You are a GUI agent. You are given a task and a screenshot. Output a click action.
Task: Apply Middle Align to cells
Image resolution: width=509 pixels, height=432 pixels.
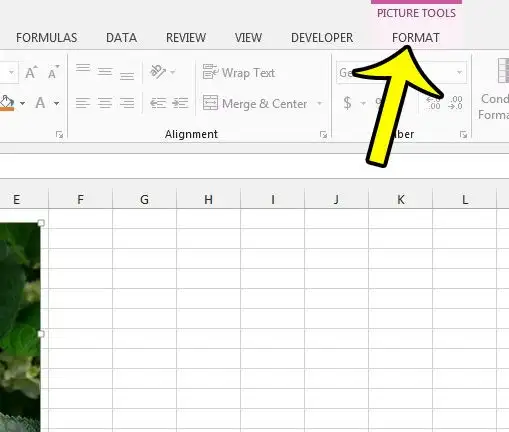[x=105, y=72]
